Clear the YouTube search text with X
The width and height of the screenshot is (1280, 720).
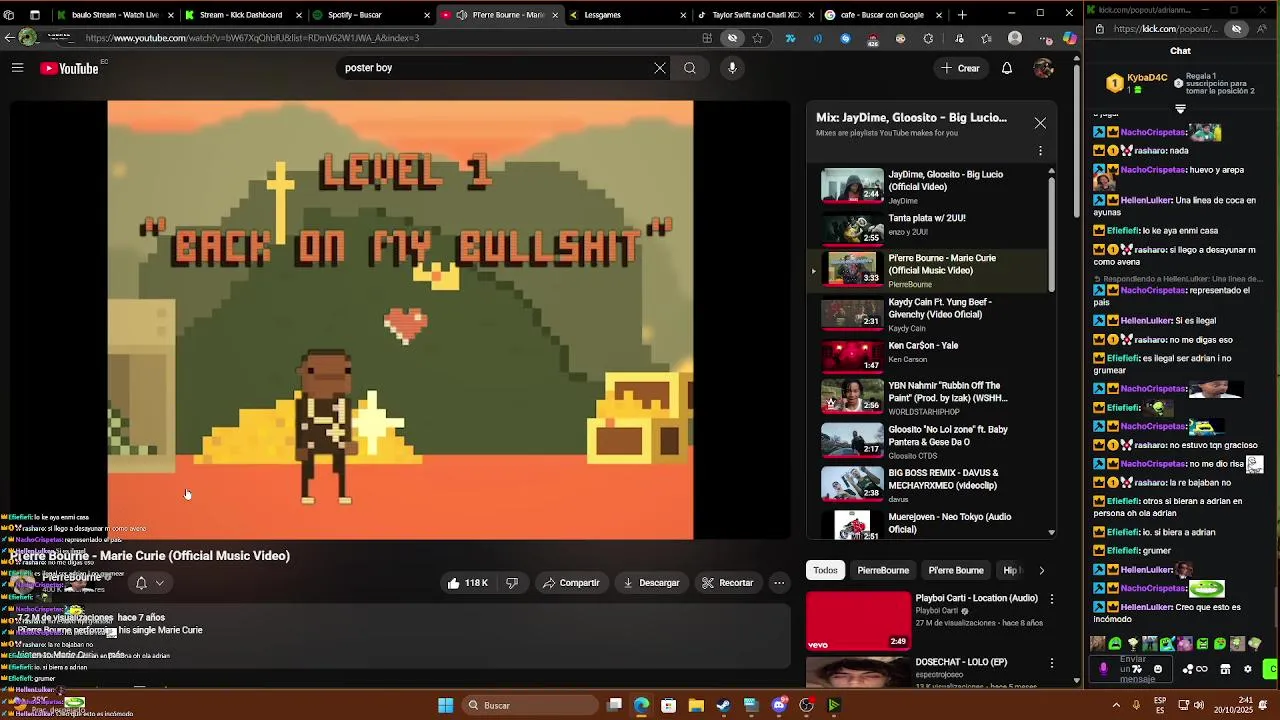click(660, 68)
